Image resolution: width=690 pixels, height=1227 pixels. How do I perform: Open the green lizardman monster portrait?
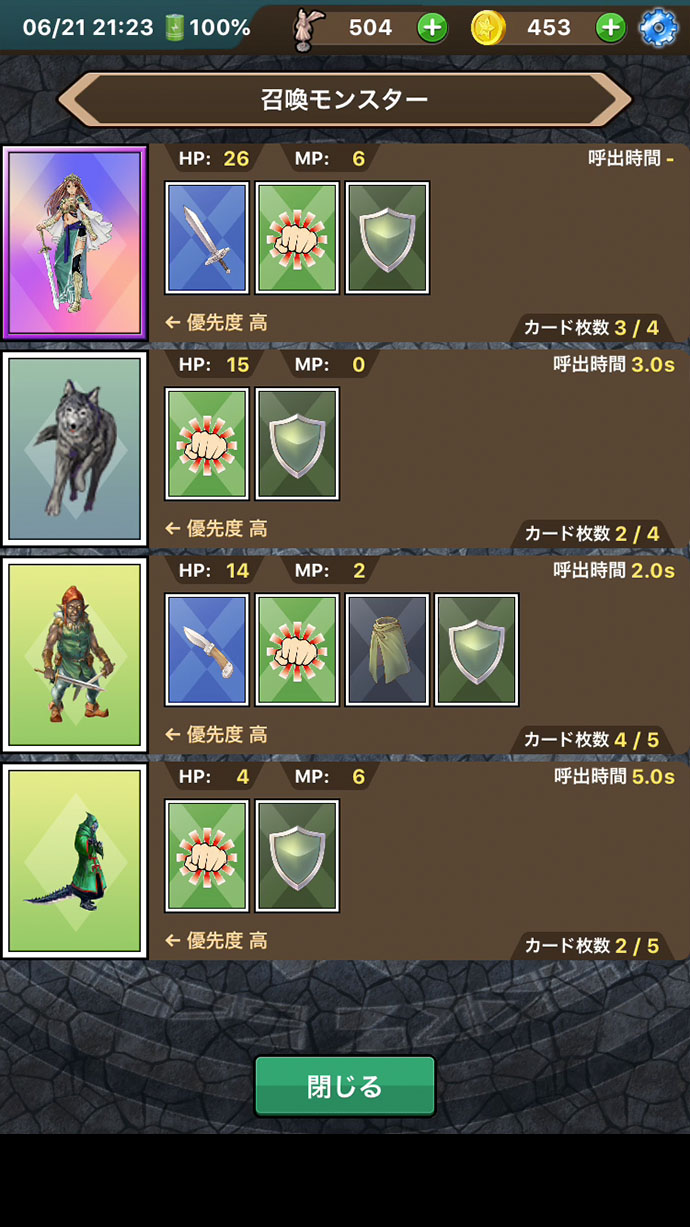click(x=75, y=861)
